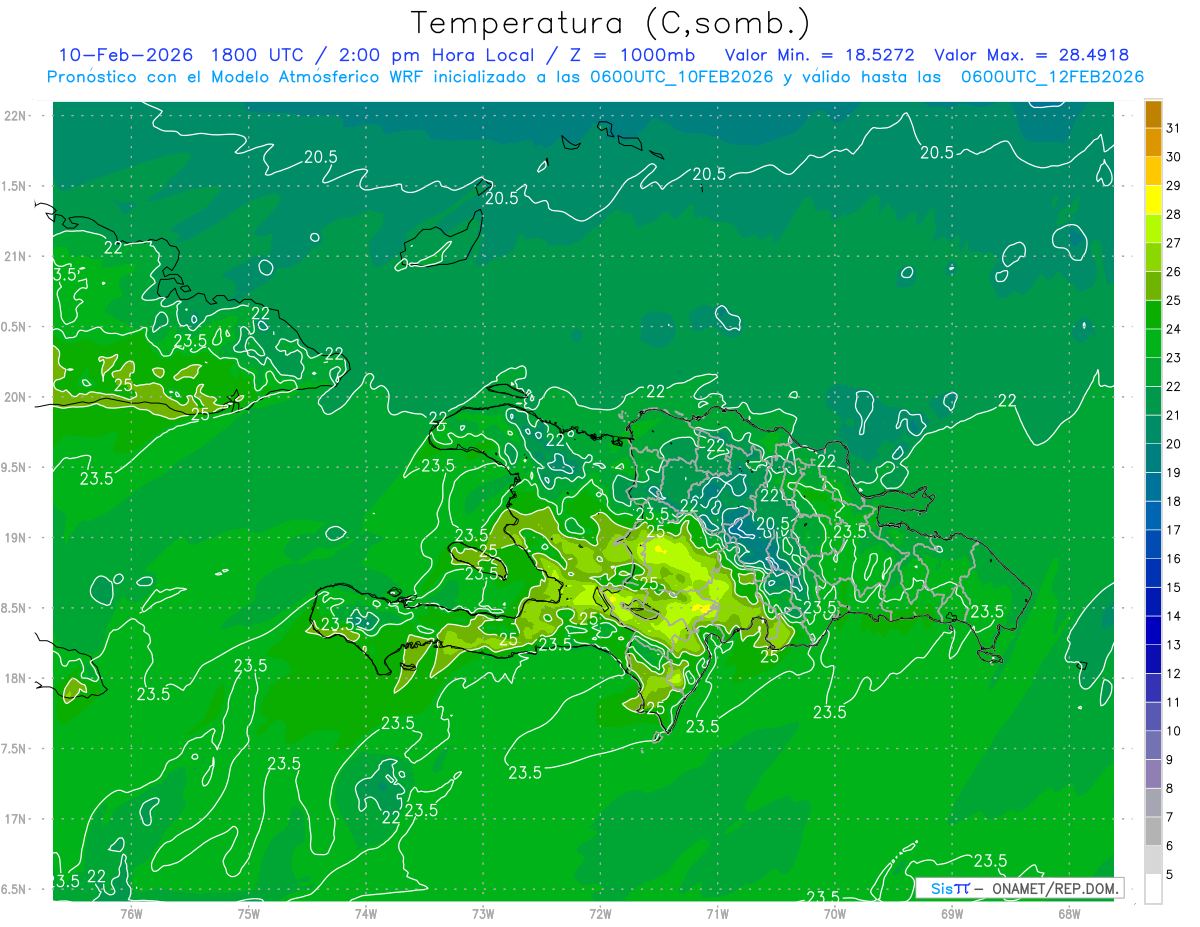The height and width of the screenshot is (927, 1200).
Task: Click the '75W' longitude axis label
Action: pyautogui.click(x=248, y=913)
